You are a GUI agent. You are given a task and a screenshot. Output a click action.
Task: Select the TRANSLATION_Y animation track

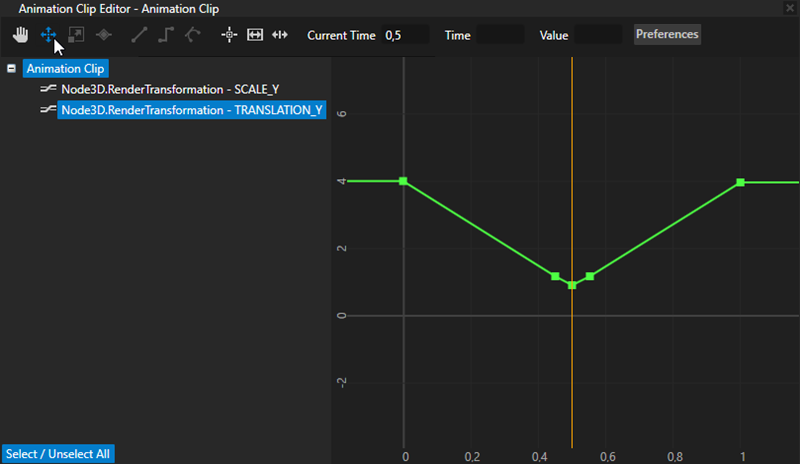click(x=190, y=110)
